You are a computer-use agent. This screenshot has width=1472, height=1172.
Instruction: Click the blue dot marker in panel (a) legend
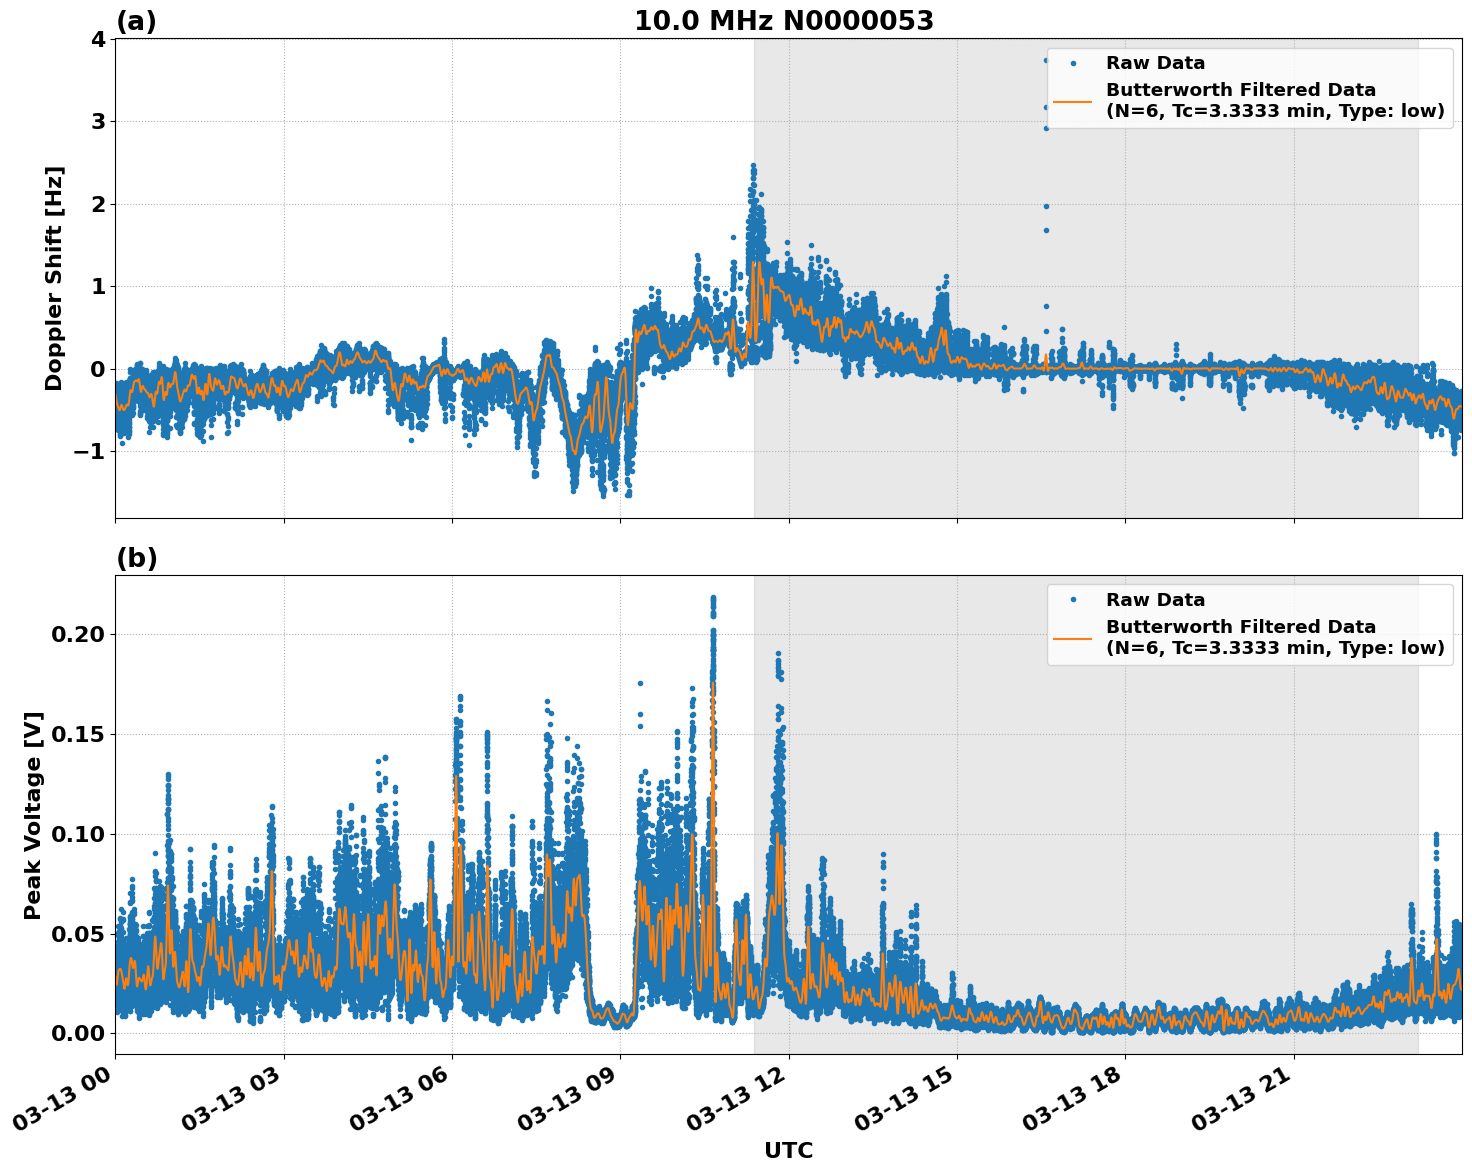coord(1073,63)
